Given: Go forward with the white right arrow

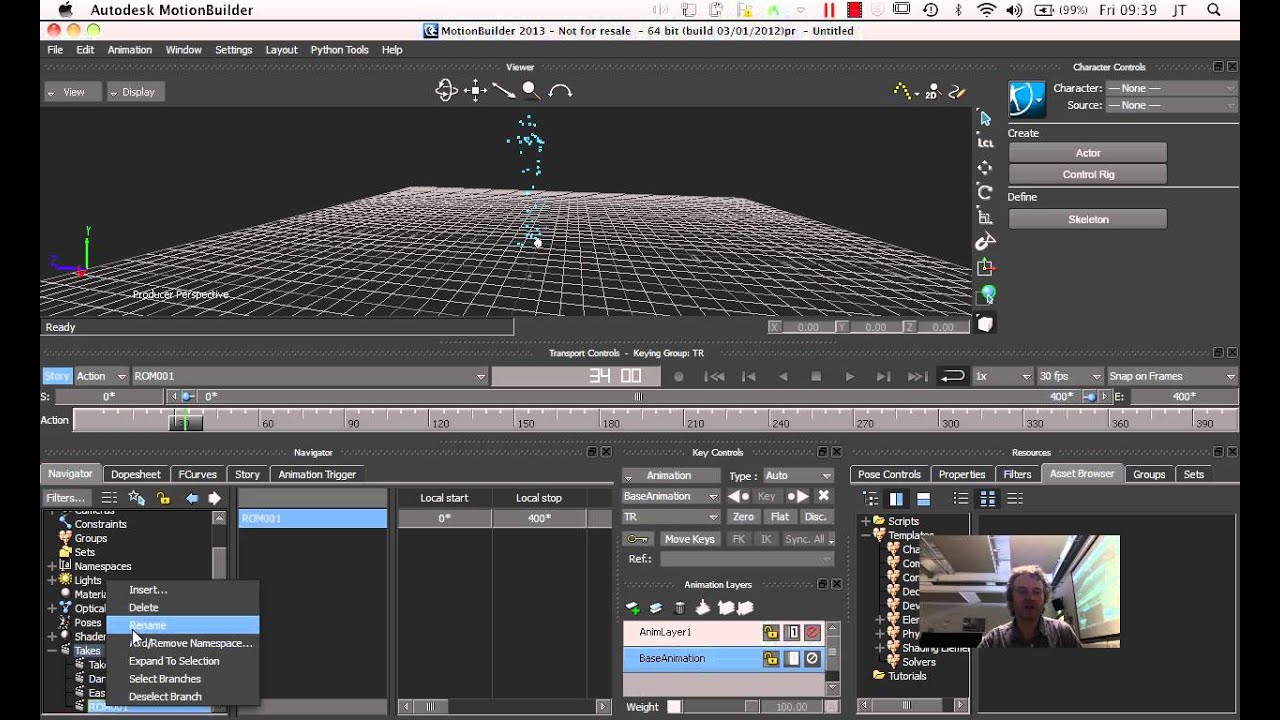Looking at the screenshot, I should point(214,498).
